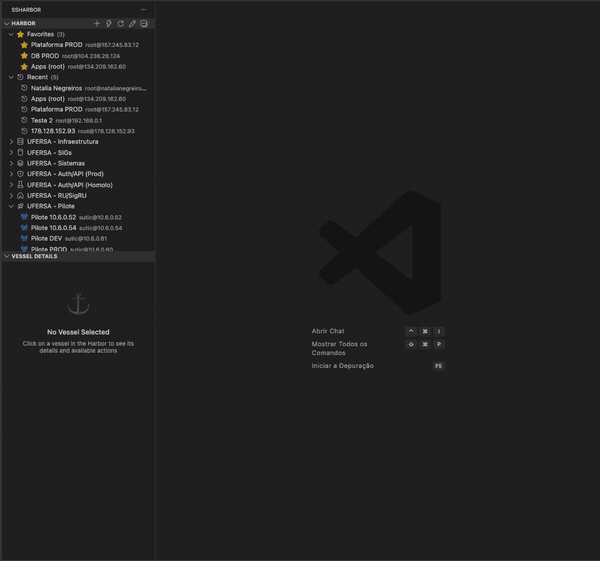
Task: Collapse the Recent group
Action: pyautogui.click(x=11, y=77)
